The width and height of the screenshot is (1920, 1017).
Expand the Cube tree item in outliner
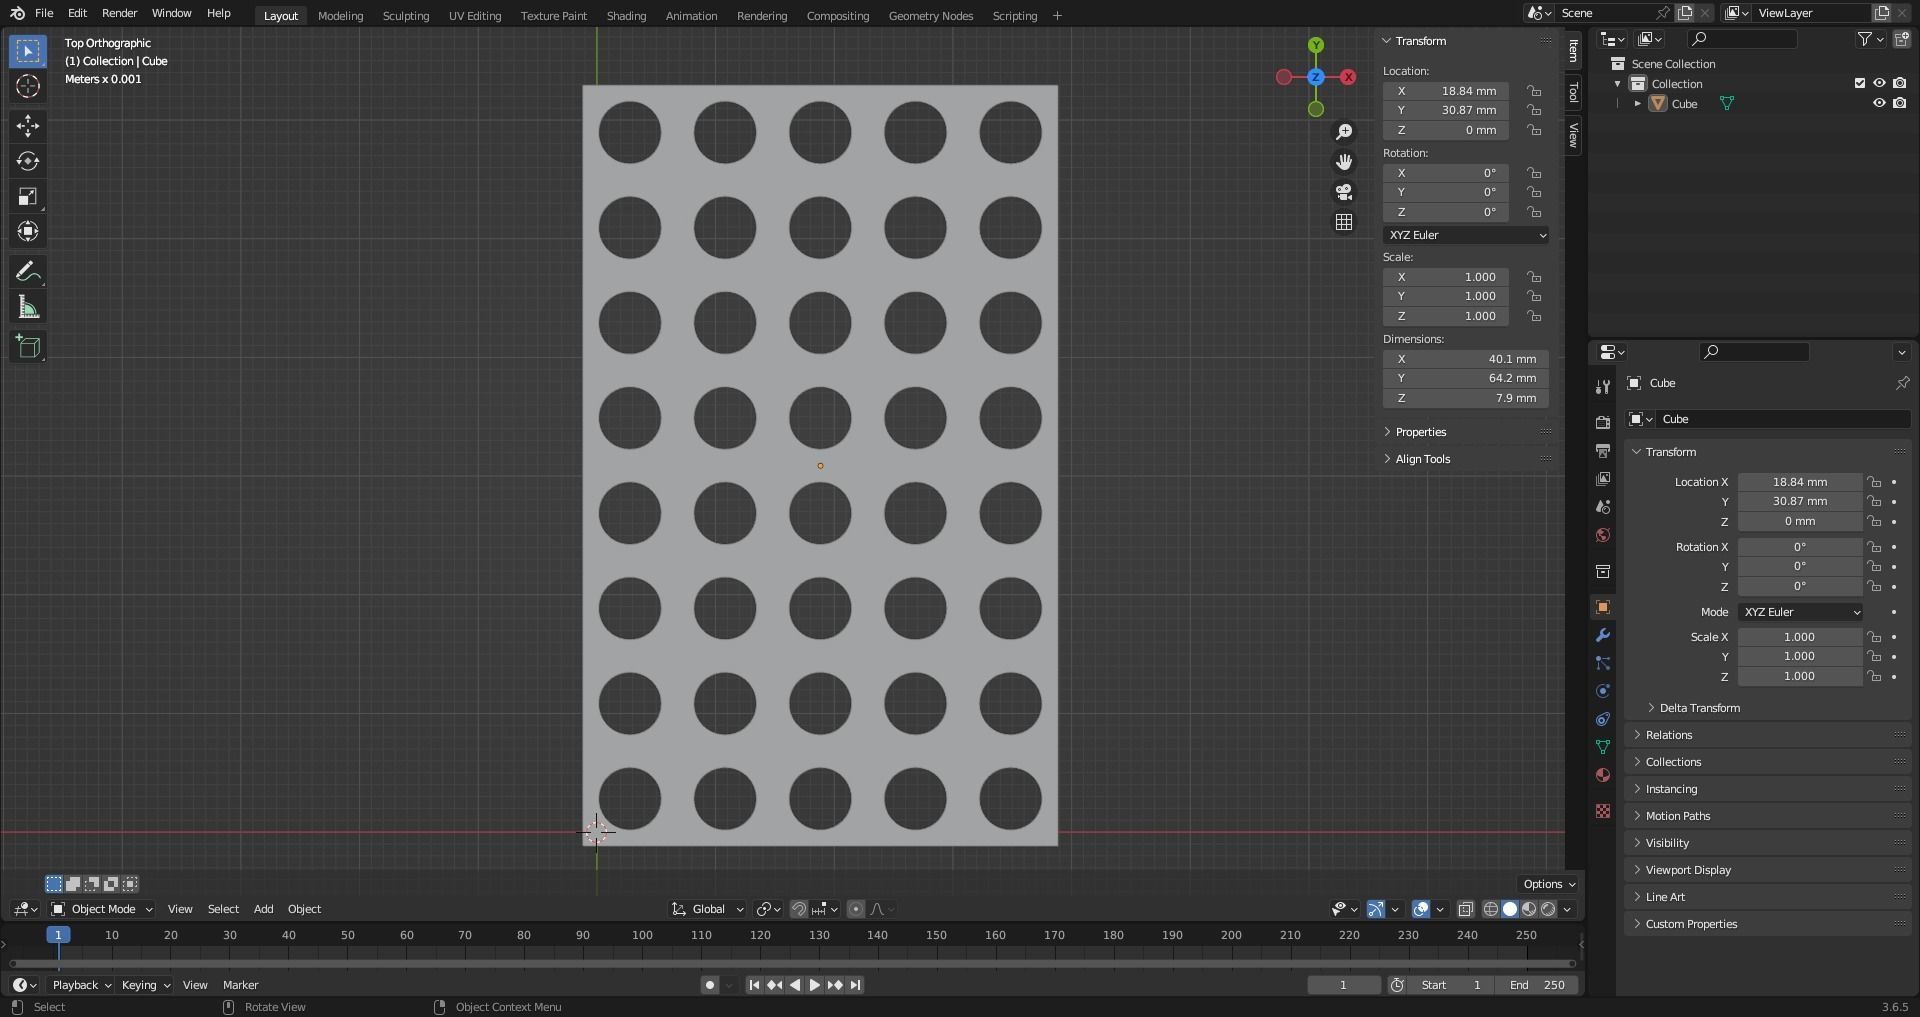tap(1637, 104)
